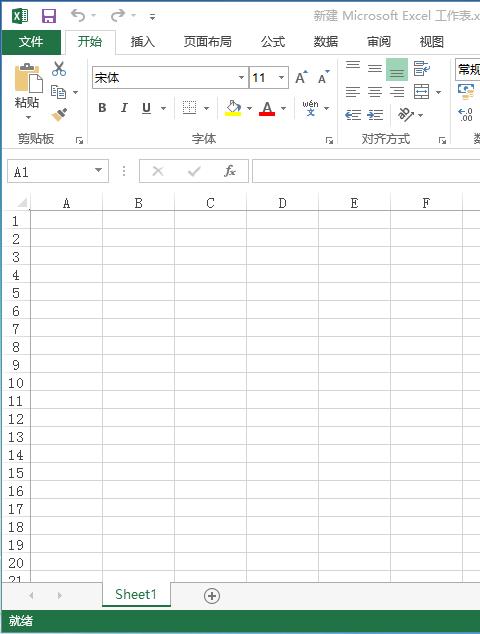This screenshot has height=634, width=480.
Task: Click the Insert Function fx icon
Action: click(x=230, y=171)
